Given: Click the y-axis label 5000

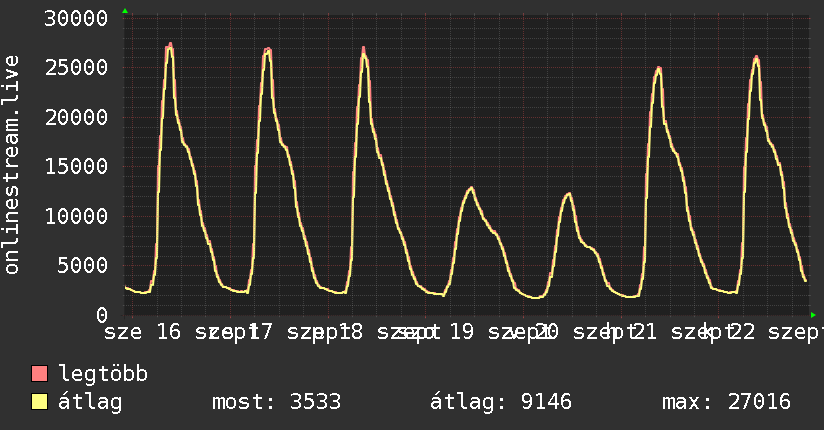Looking at the screenshot, I should 83,265.
